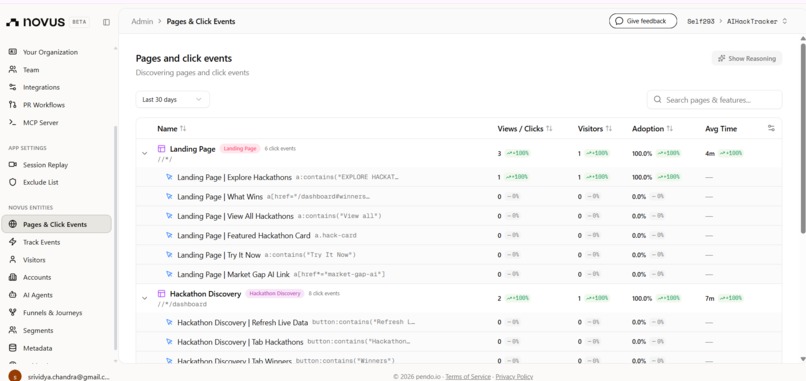Select Landing Page | Explore Hackathons row

459,177
